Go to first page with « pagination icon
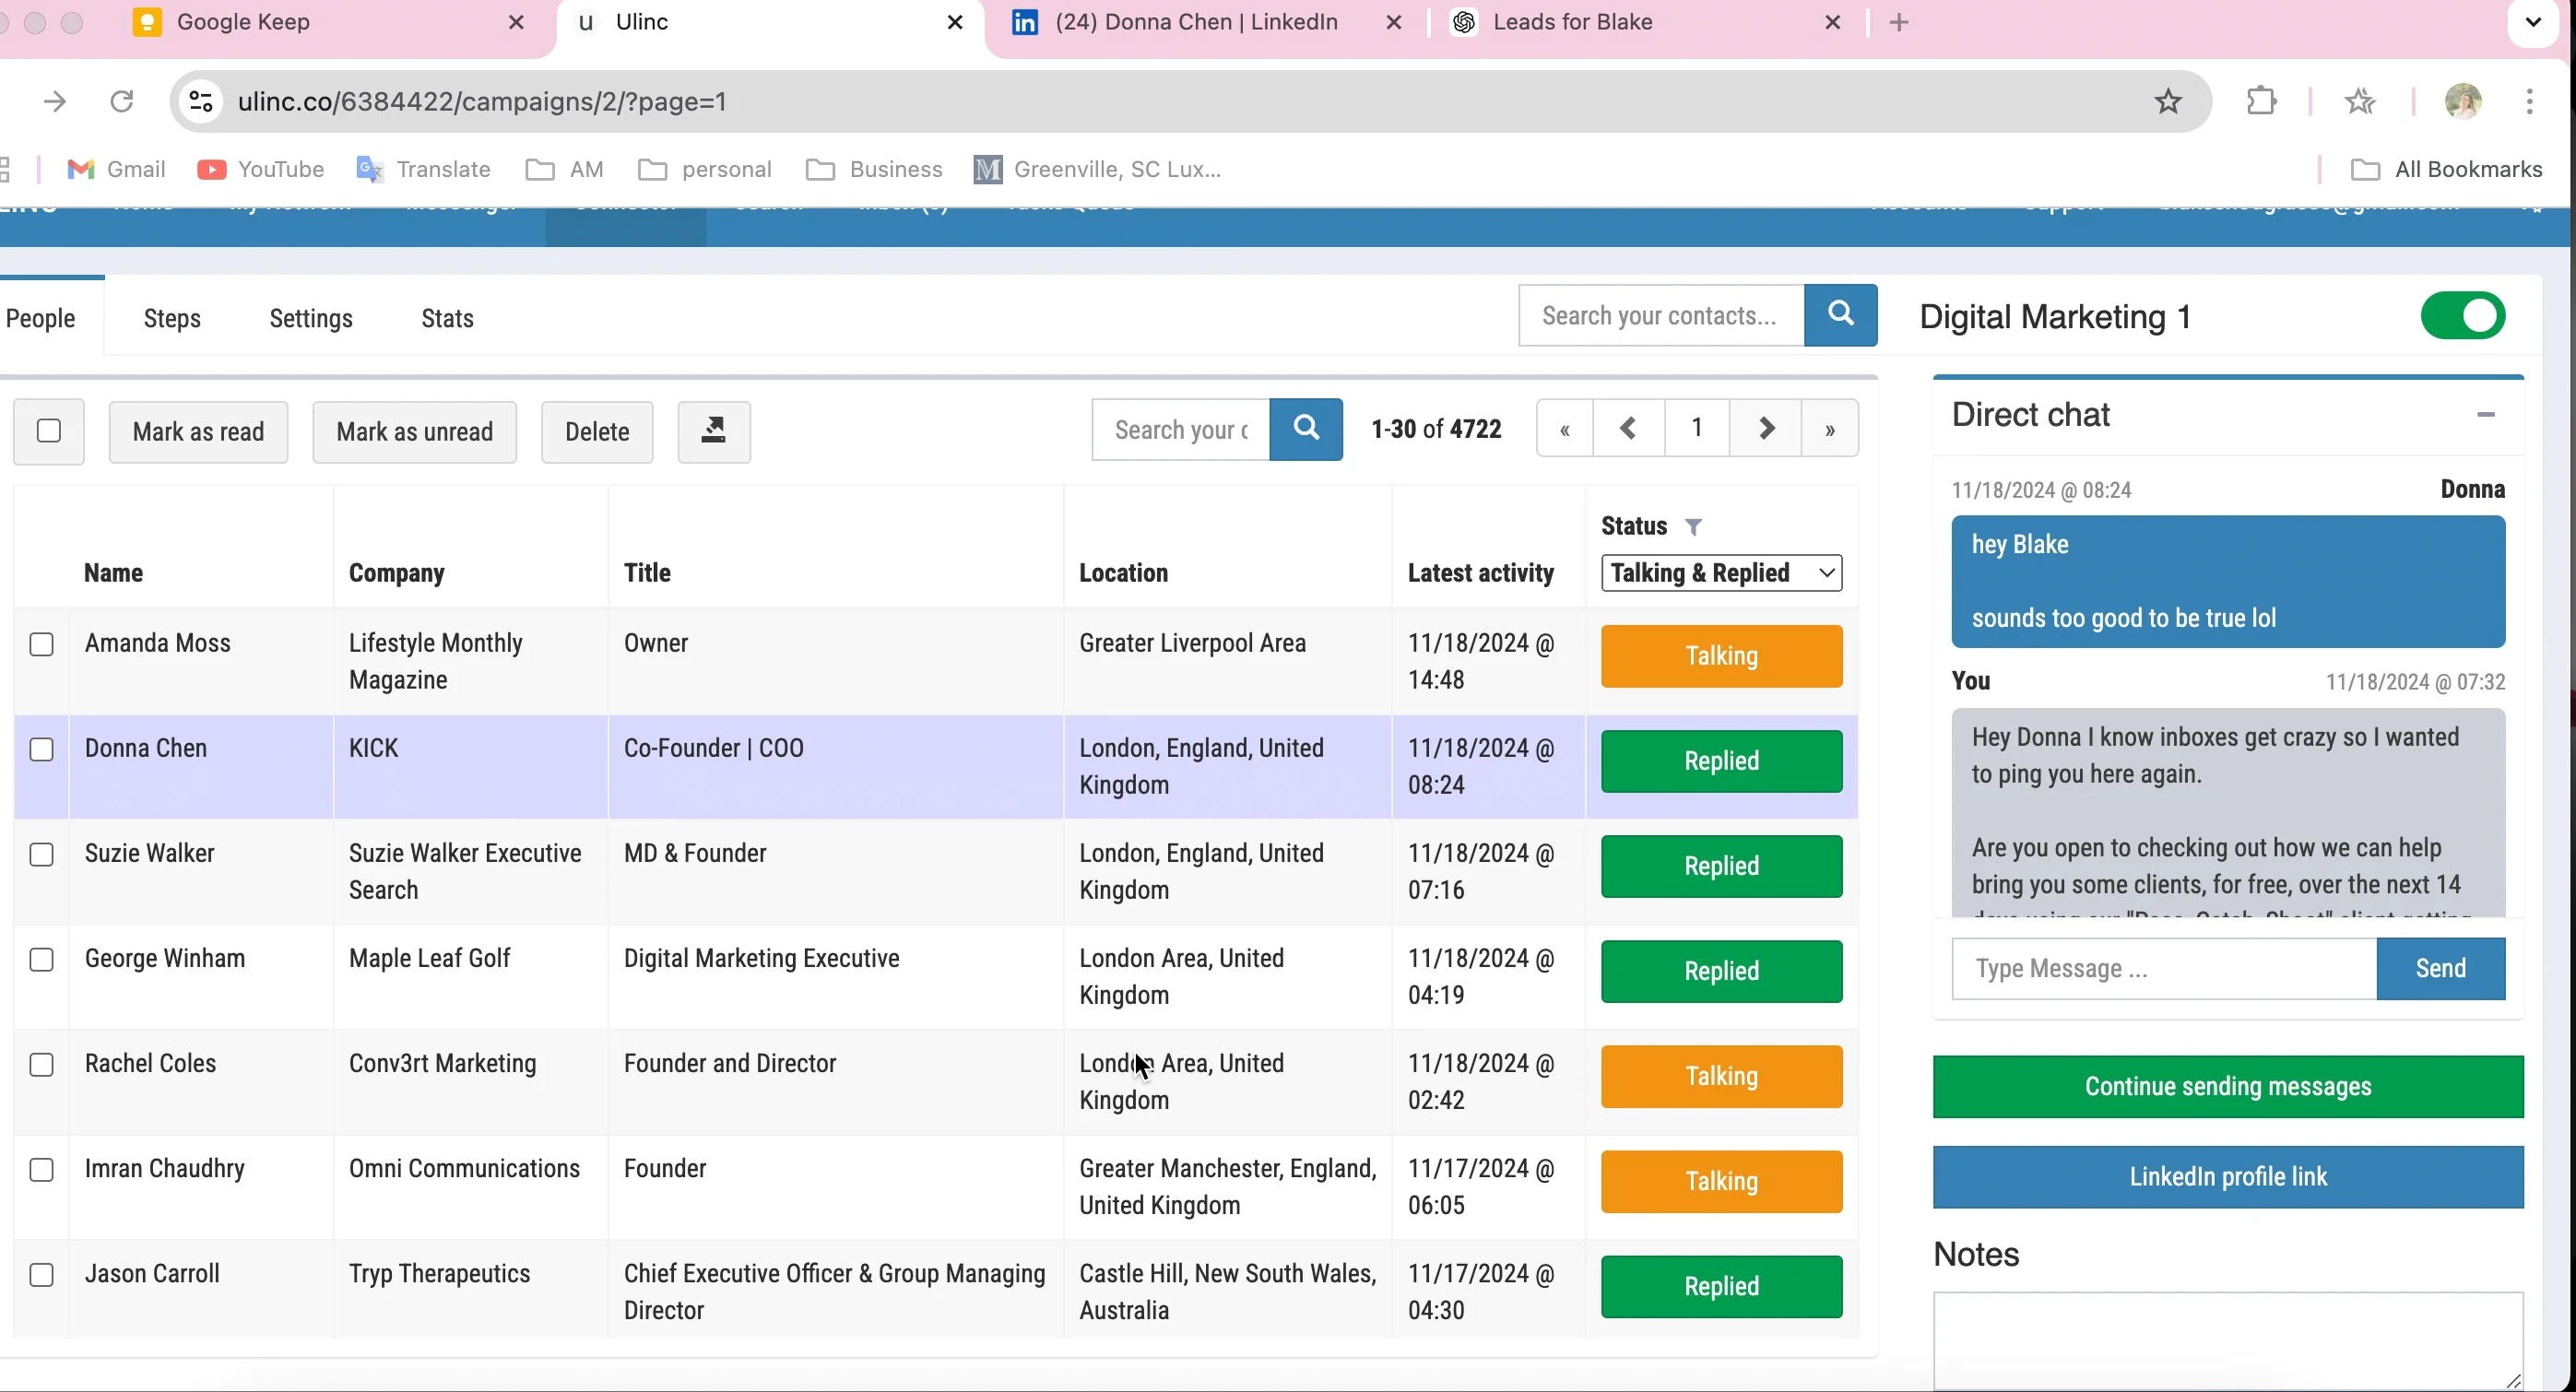Screen dimensions: 2576x1392 1563,428
